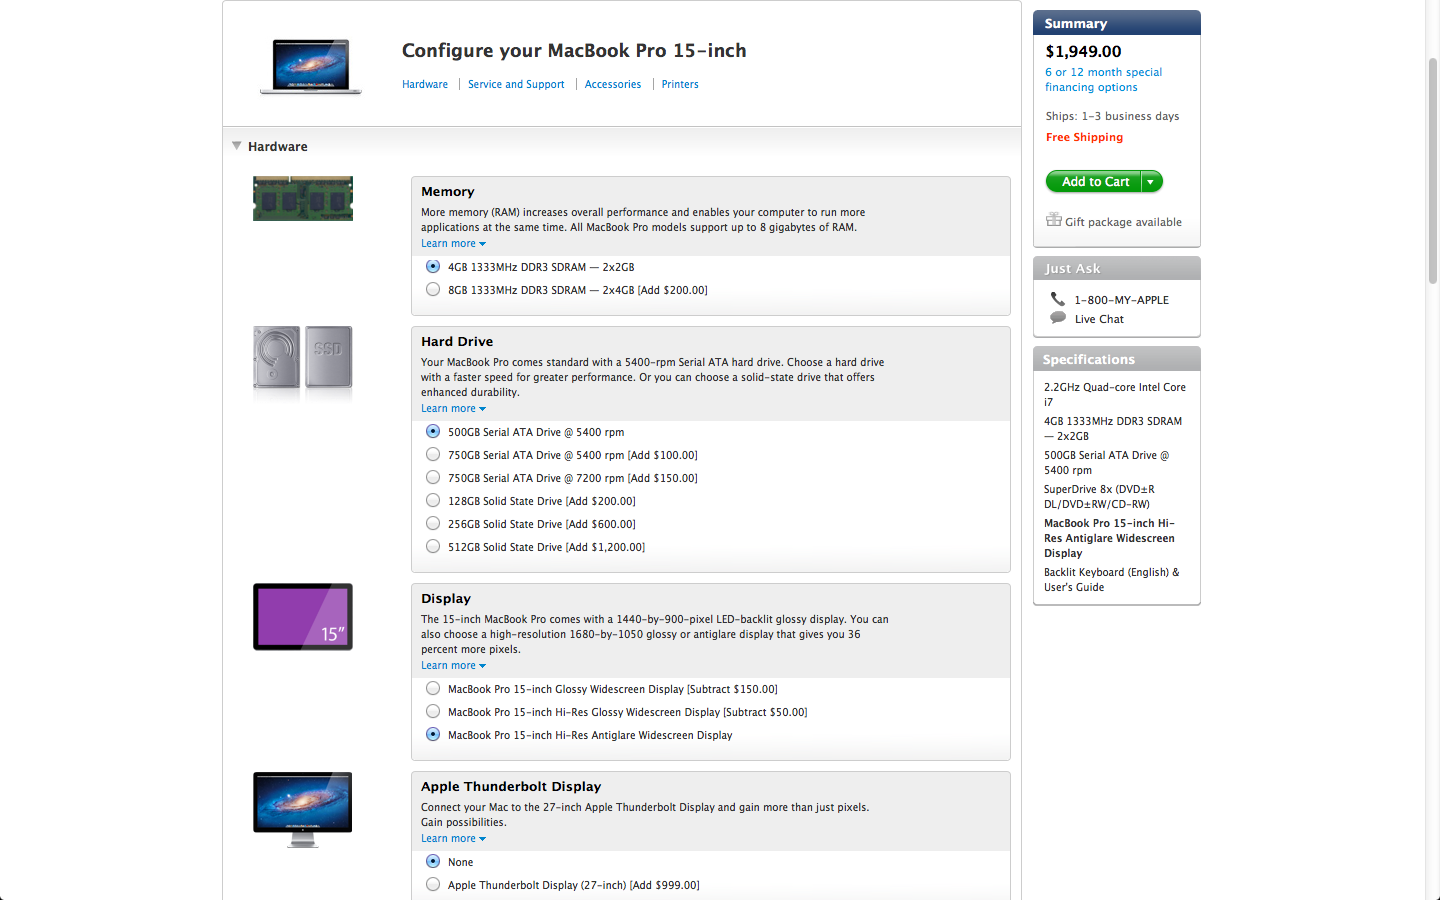Select Hi-Res Antiglare Widescreen Display option
The width and height of the screenshot is (1440, 900).
[x=433, y=735]
